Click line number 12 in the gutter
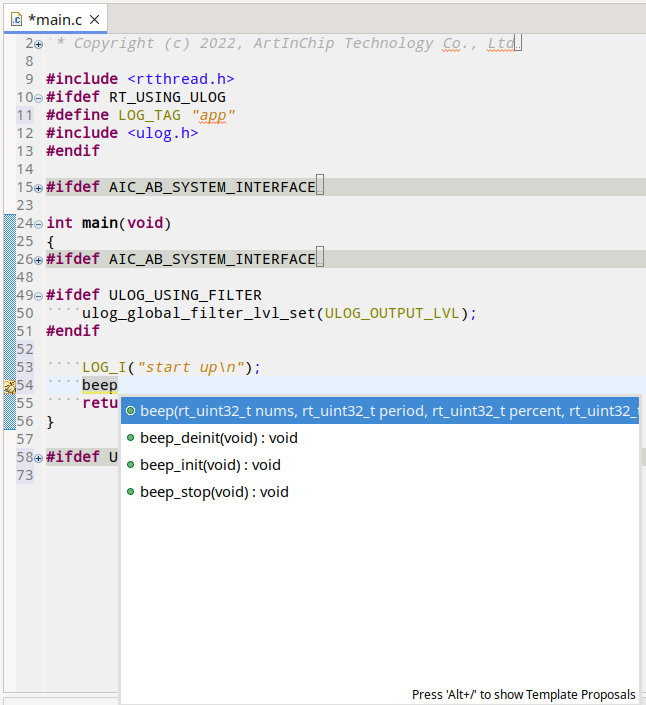Screen dimensions: 646x705 coord(25,134)
